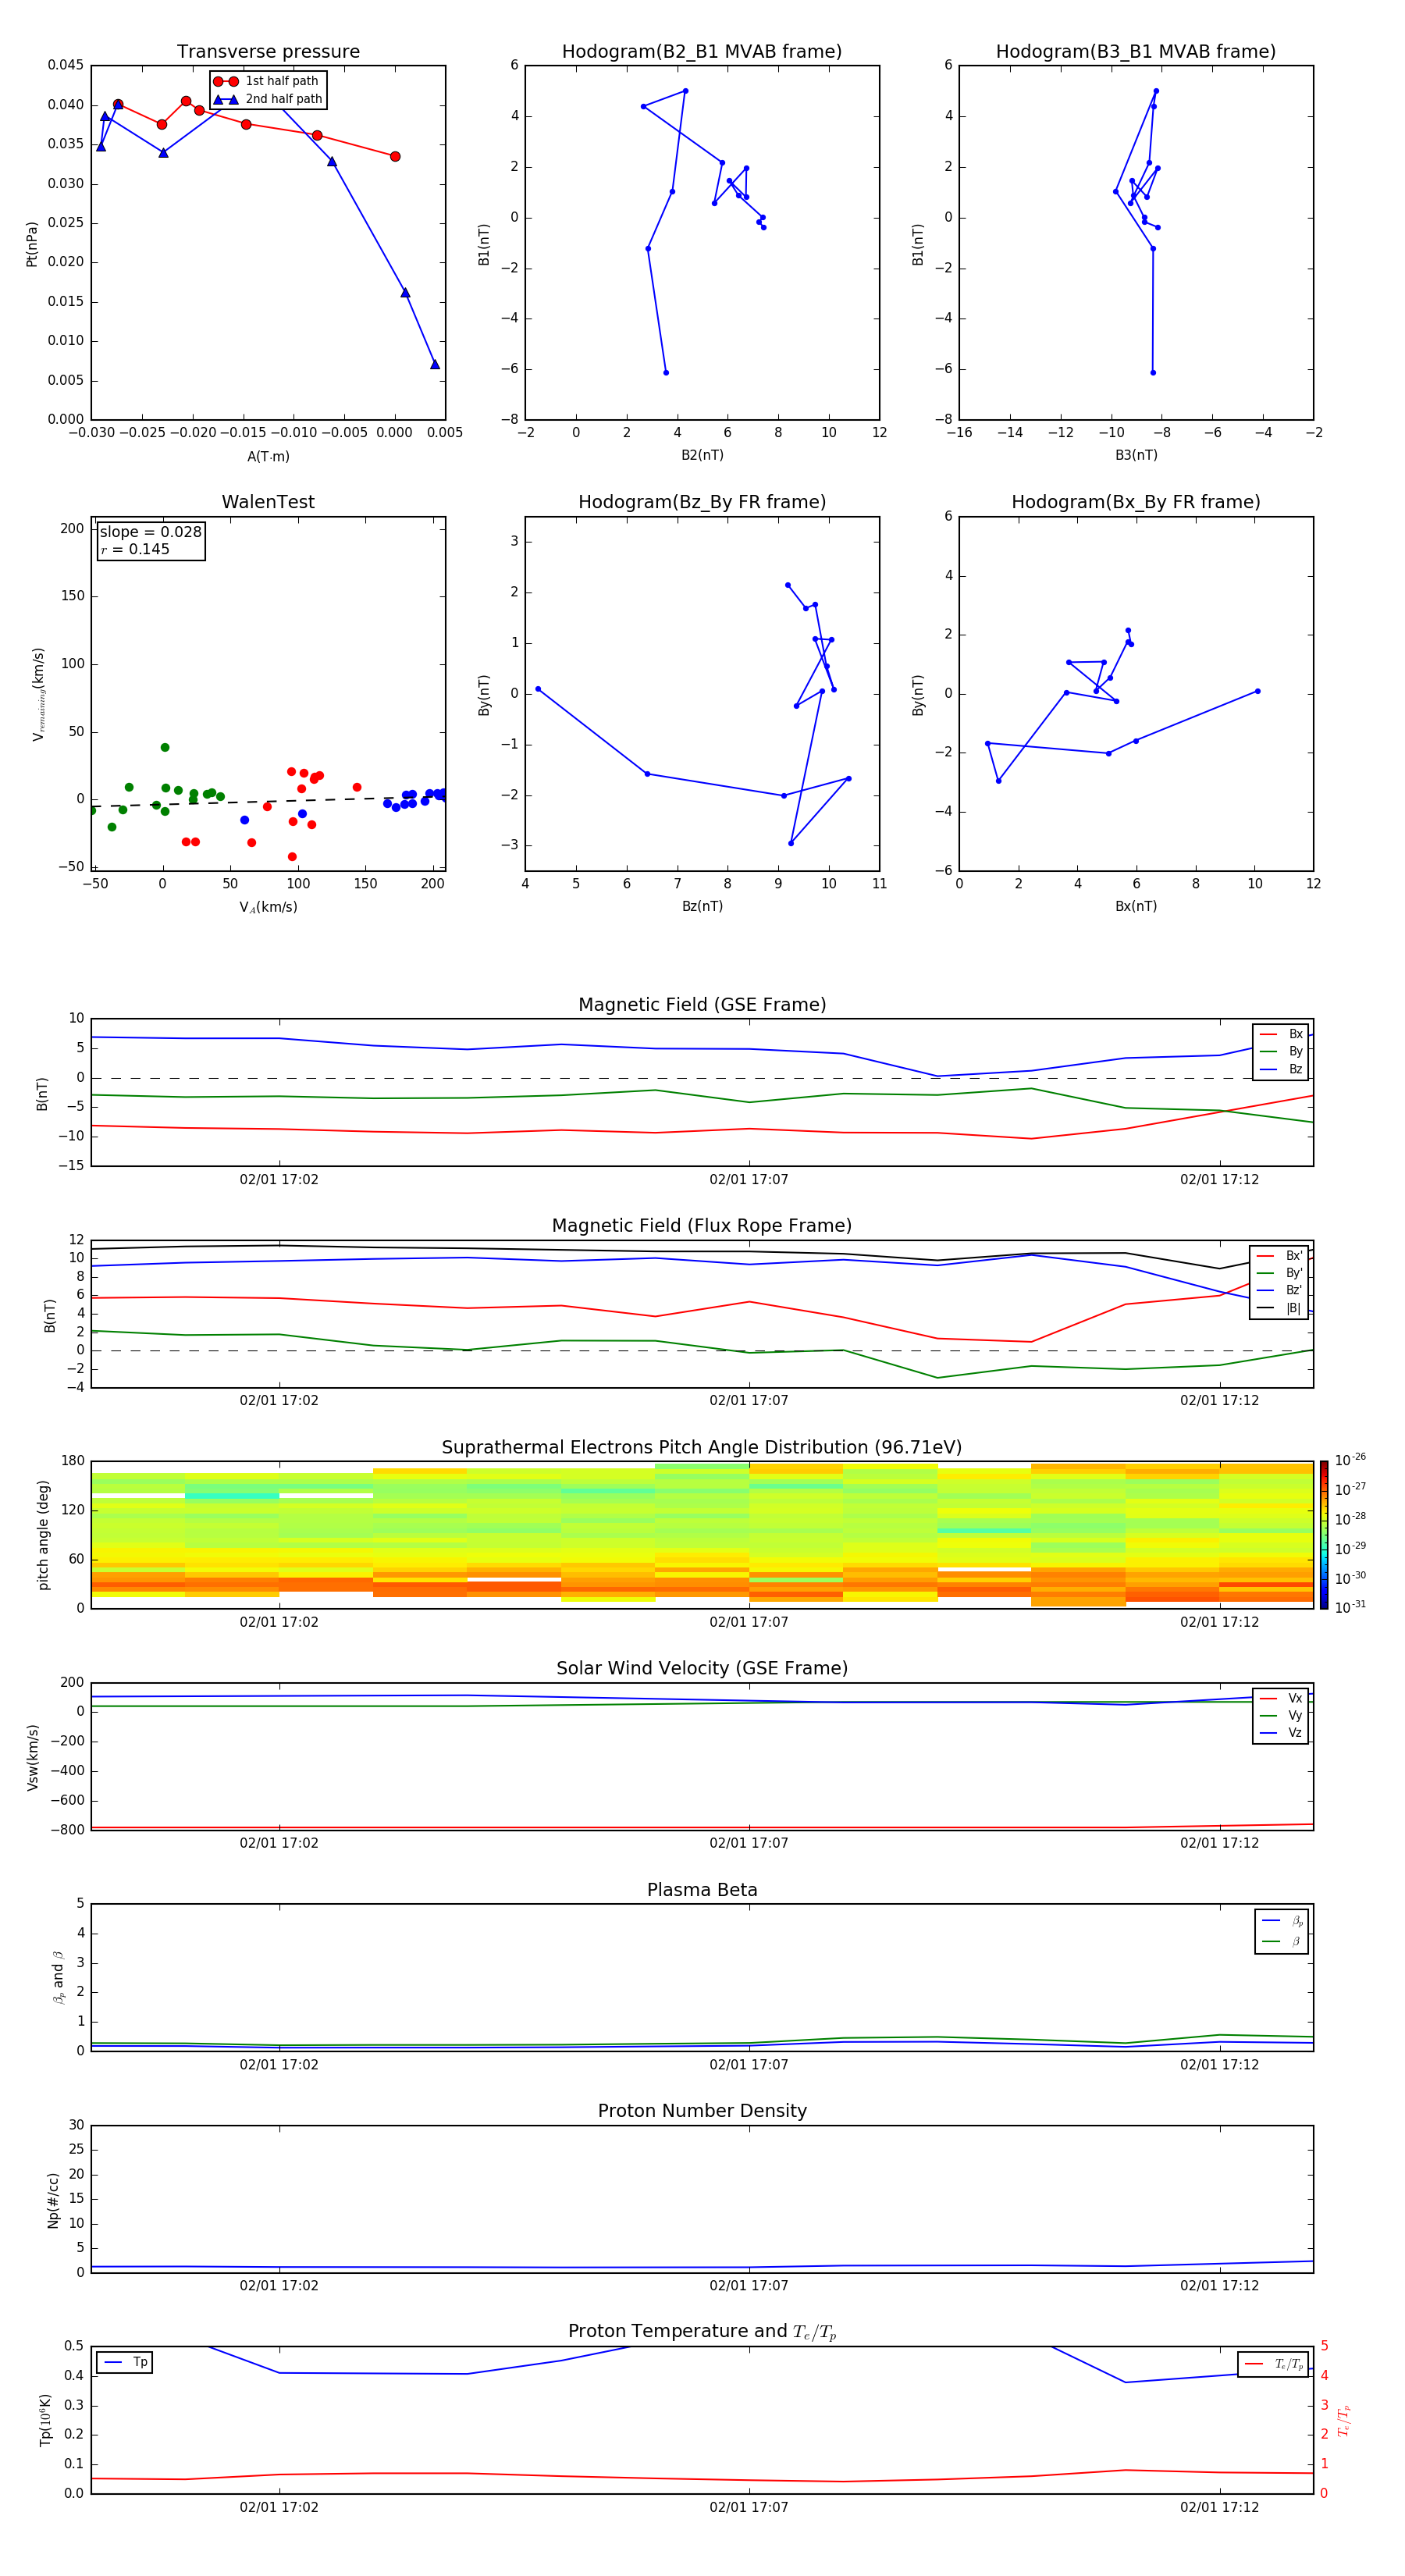
Task: Click the 'WalenTest' plot title
Action: click(268, 502)
